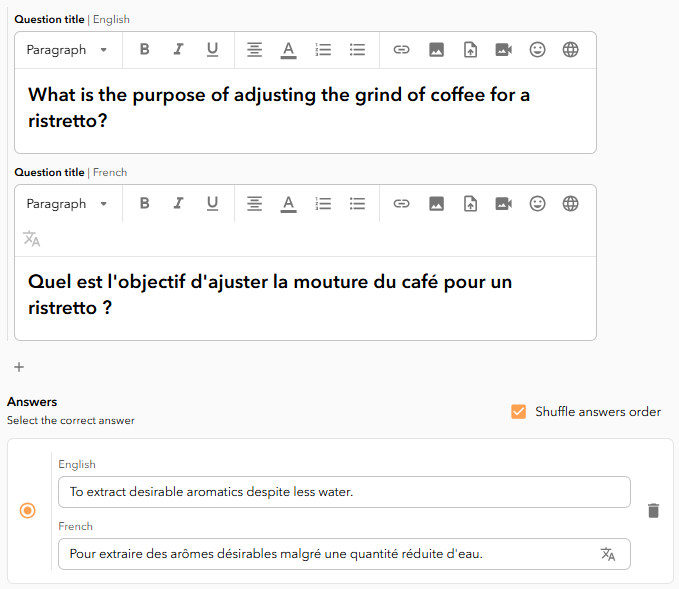Apply italic in French question toolbar

click(x=178, y=203)
